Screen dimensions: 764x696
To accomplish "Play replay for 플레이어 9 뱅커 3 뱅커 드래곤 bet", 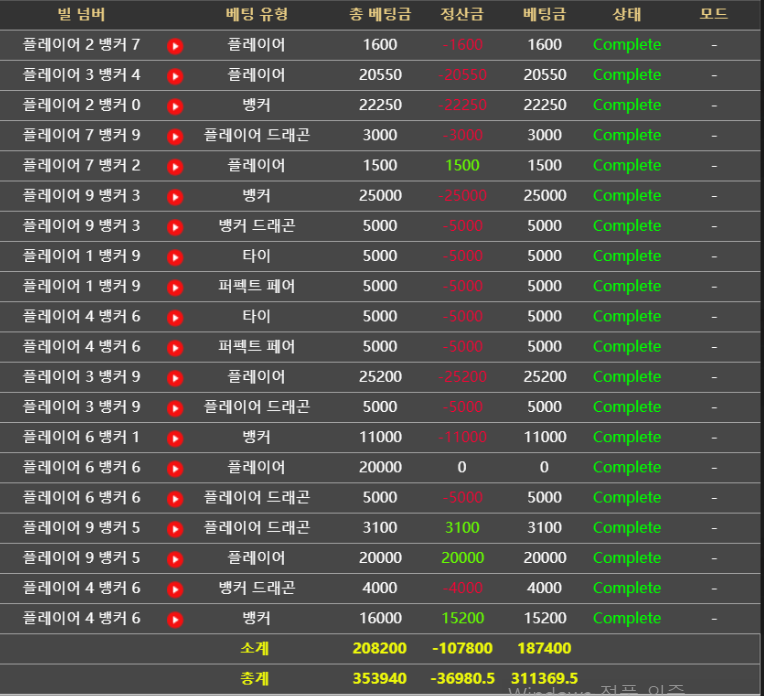I will tap(175, 228).
